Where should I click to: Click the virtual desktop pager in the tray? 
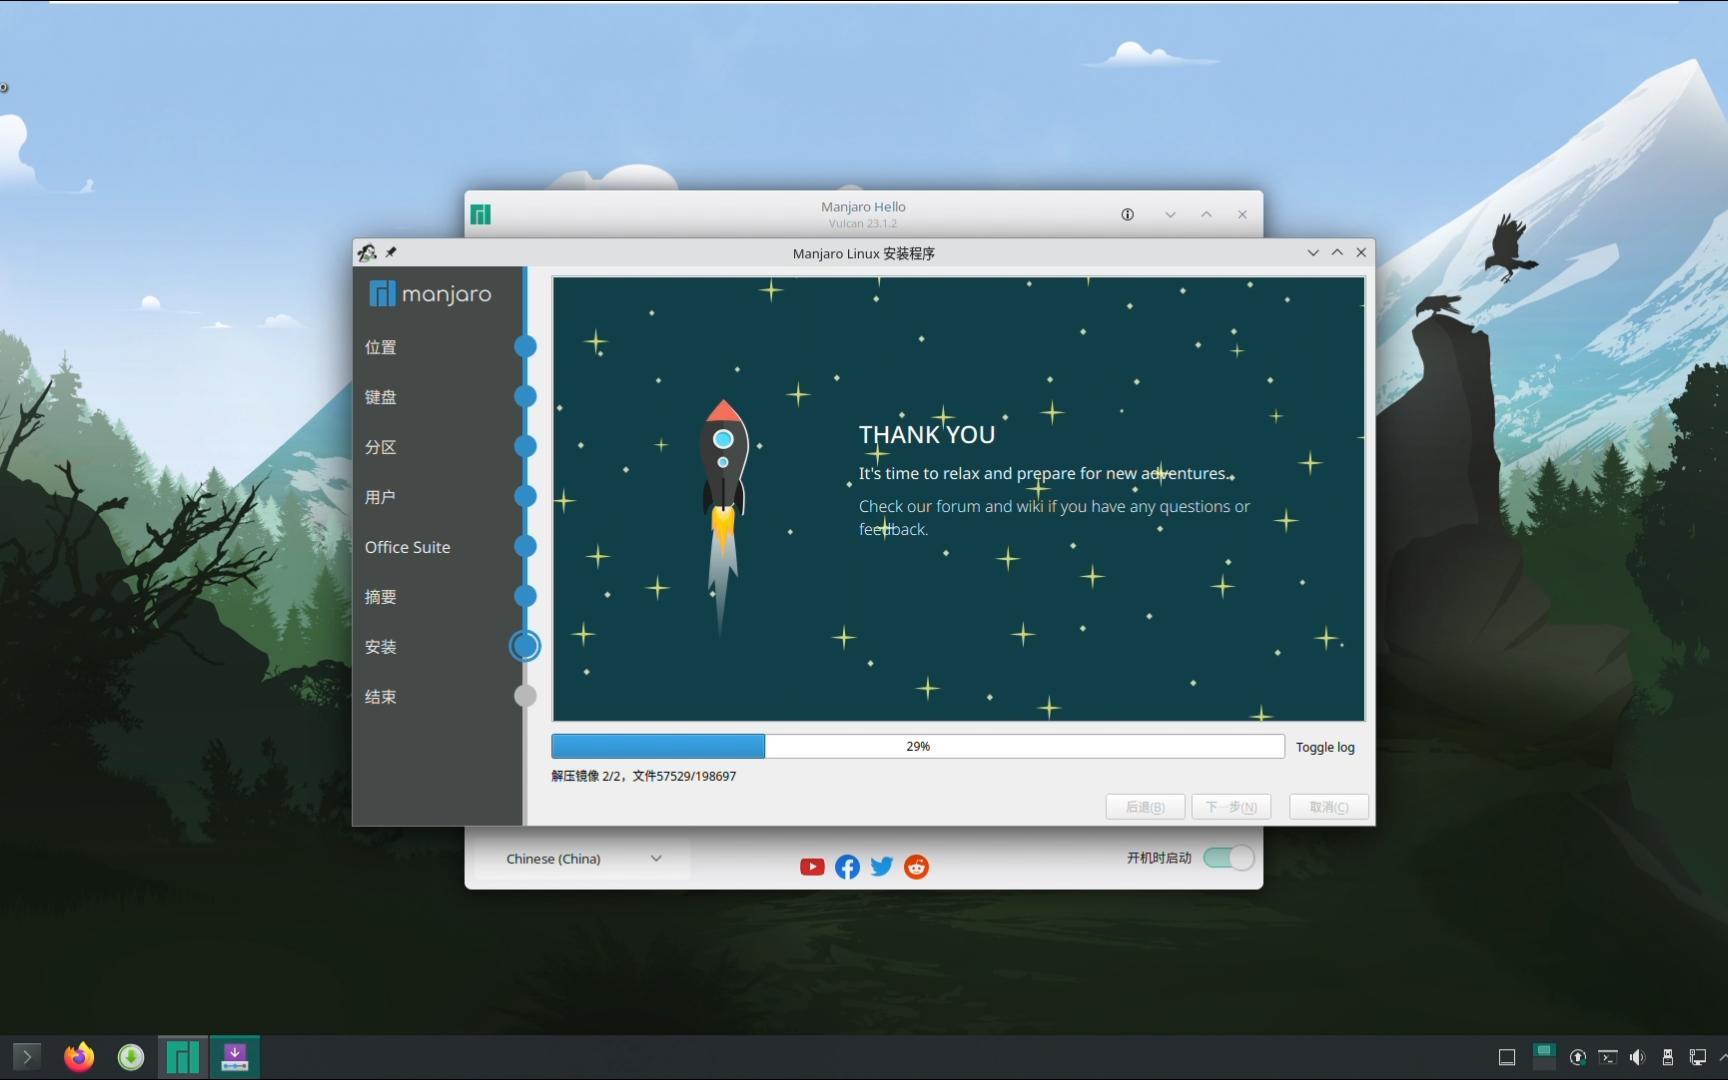click(1543, 1055)
